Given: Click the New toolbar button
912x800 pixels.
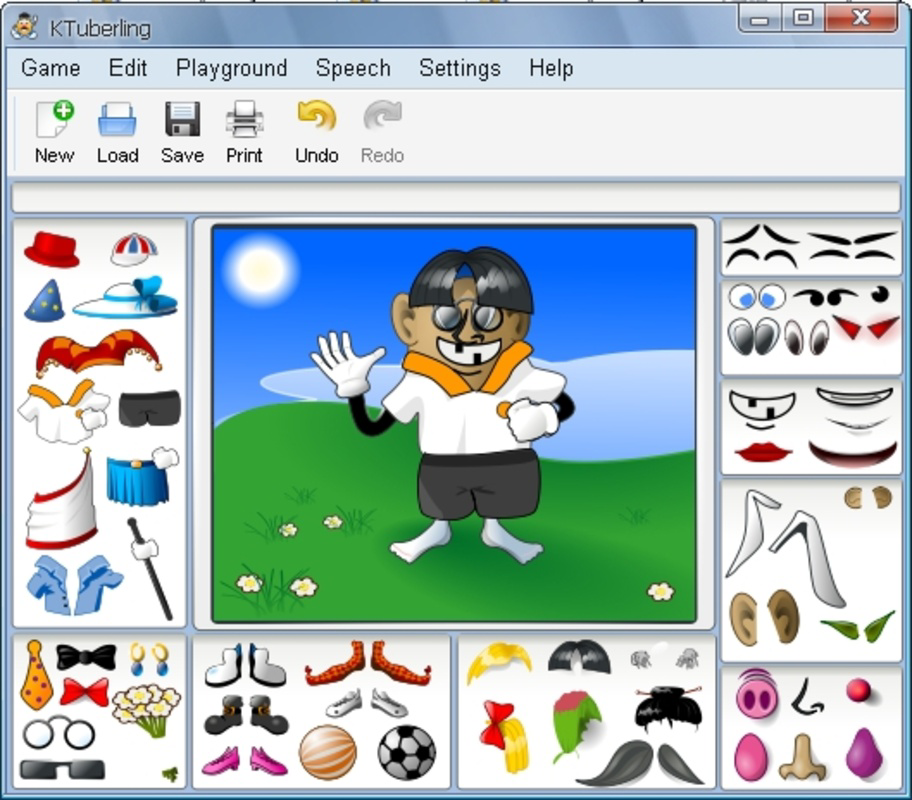Looking at the screenshot, I should 55,132.
